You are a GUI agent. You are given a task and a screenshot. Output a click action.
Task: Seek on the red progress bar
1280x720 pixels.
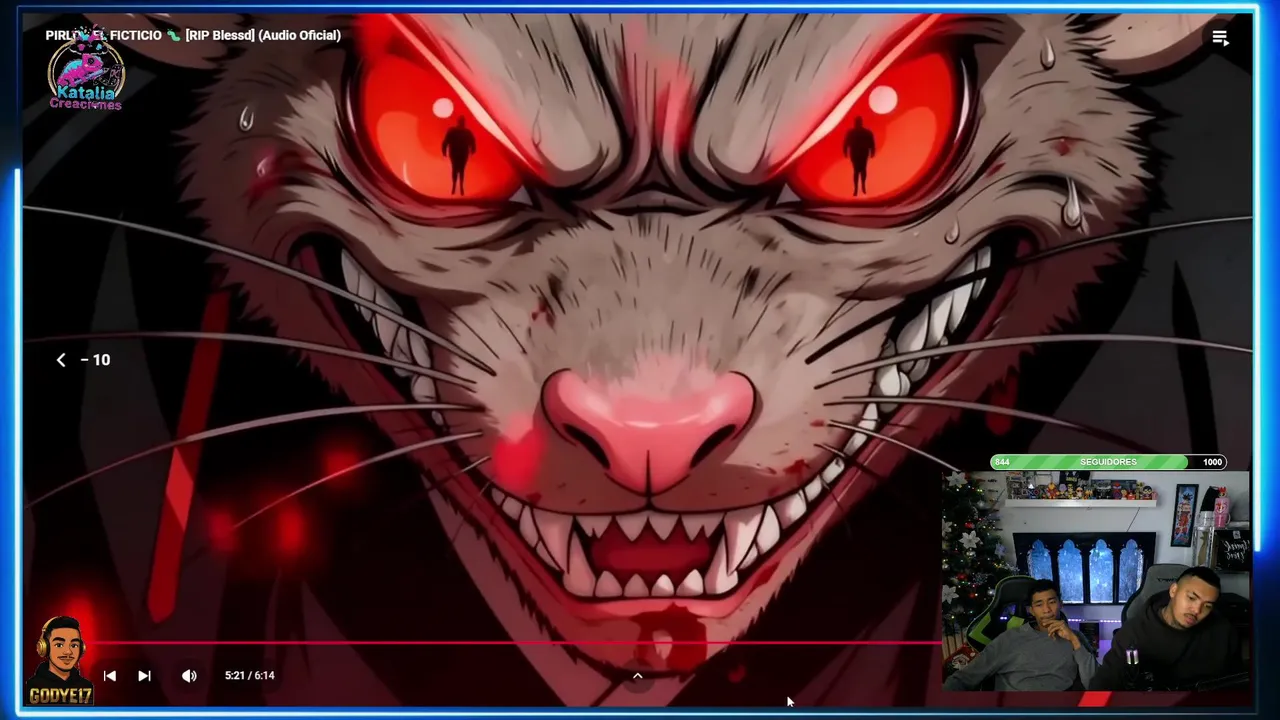pyautogui.click(x=515, y=643)
